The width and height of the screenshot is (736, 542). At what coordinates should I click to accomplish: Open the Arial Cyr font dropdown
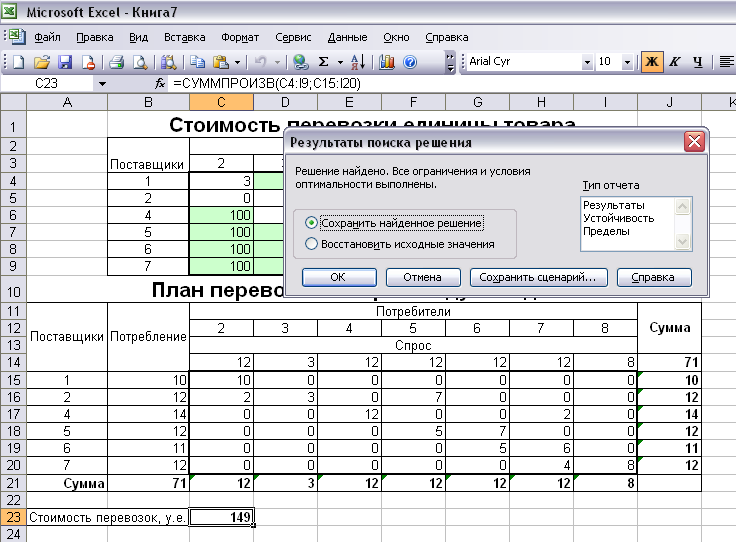587,62
